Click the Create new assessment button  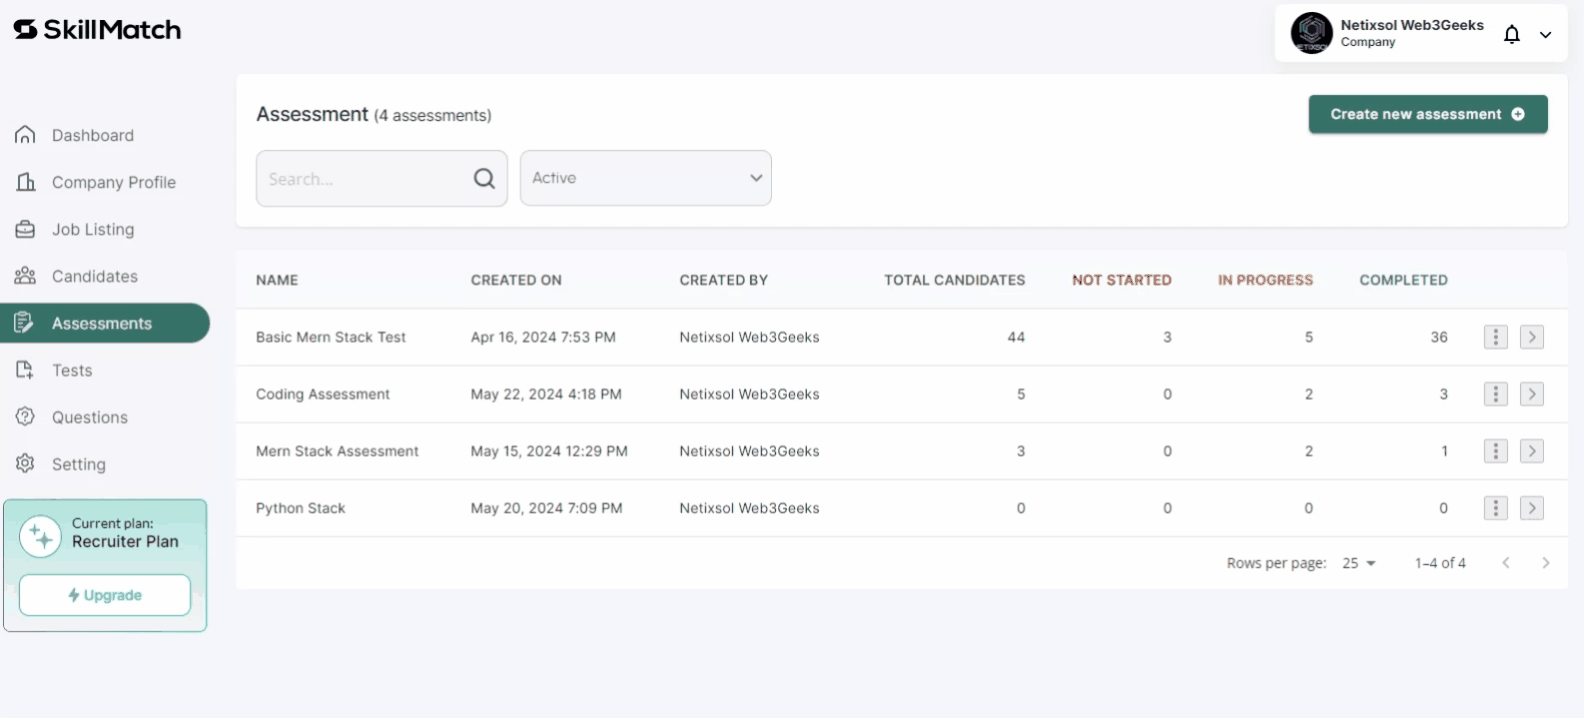point(1428,114)
